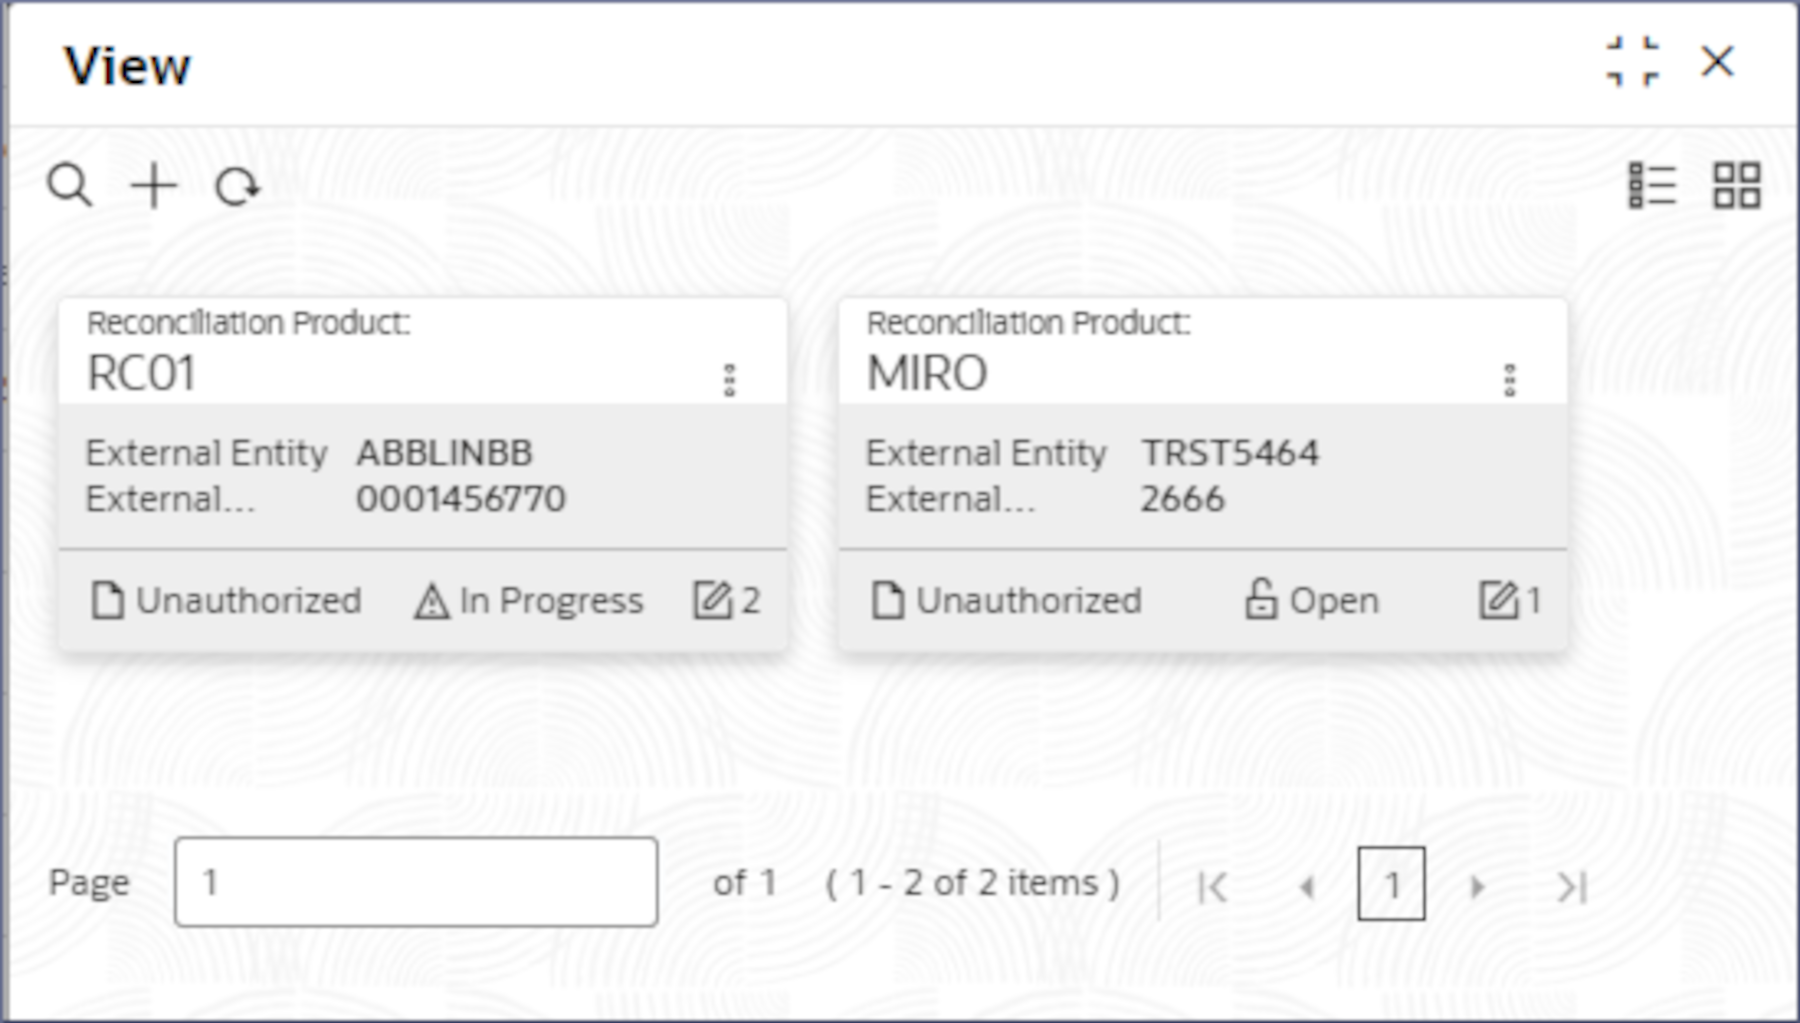Go to the first page
Viewport: 1800px width, 1023px height.
pyautogui.click(x=1212, y=886)
